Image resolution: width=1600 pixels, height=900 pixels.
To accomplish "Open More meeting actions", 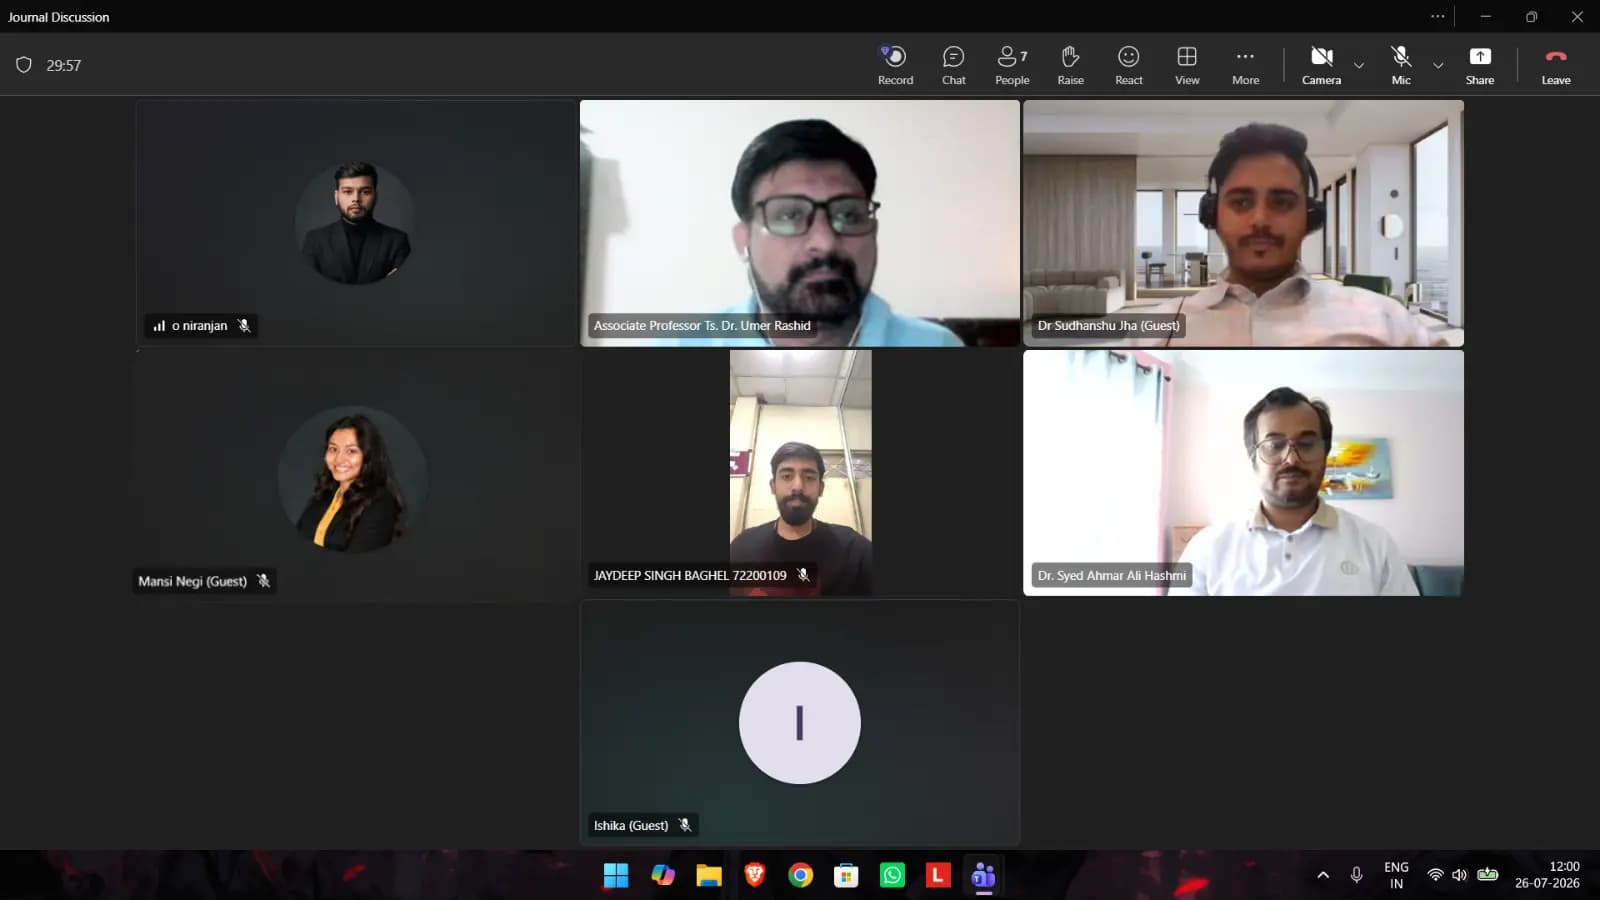I will point(1245,65).
